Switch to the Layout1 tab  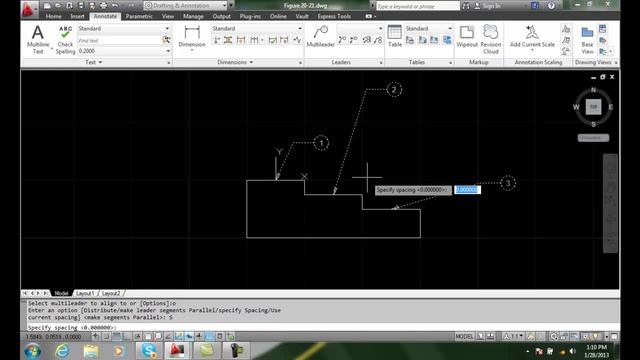[x=85, y=293]
